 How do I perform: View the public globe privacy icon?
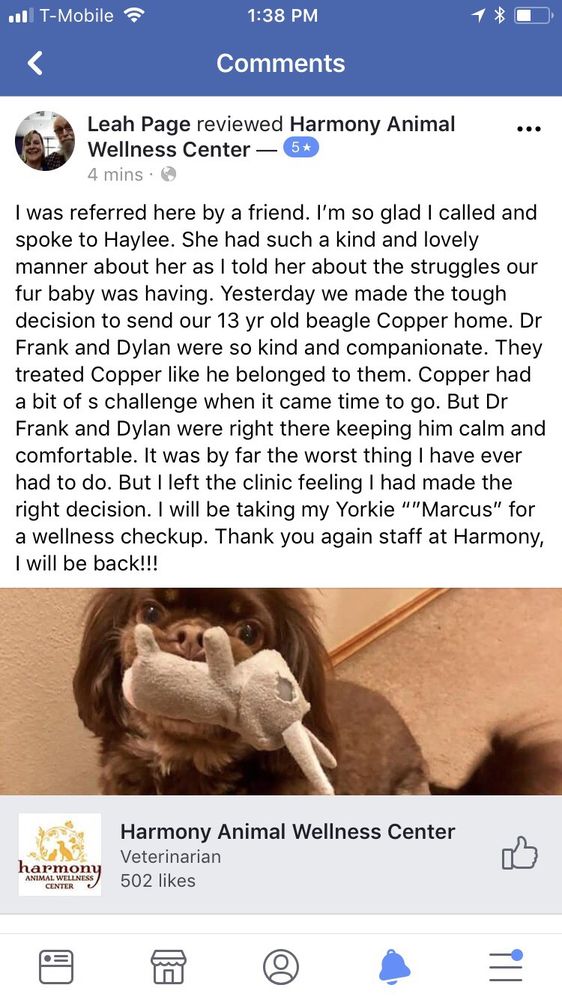point(168,173)
